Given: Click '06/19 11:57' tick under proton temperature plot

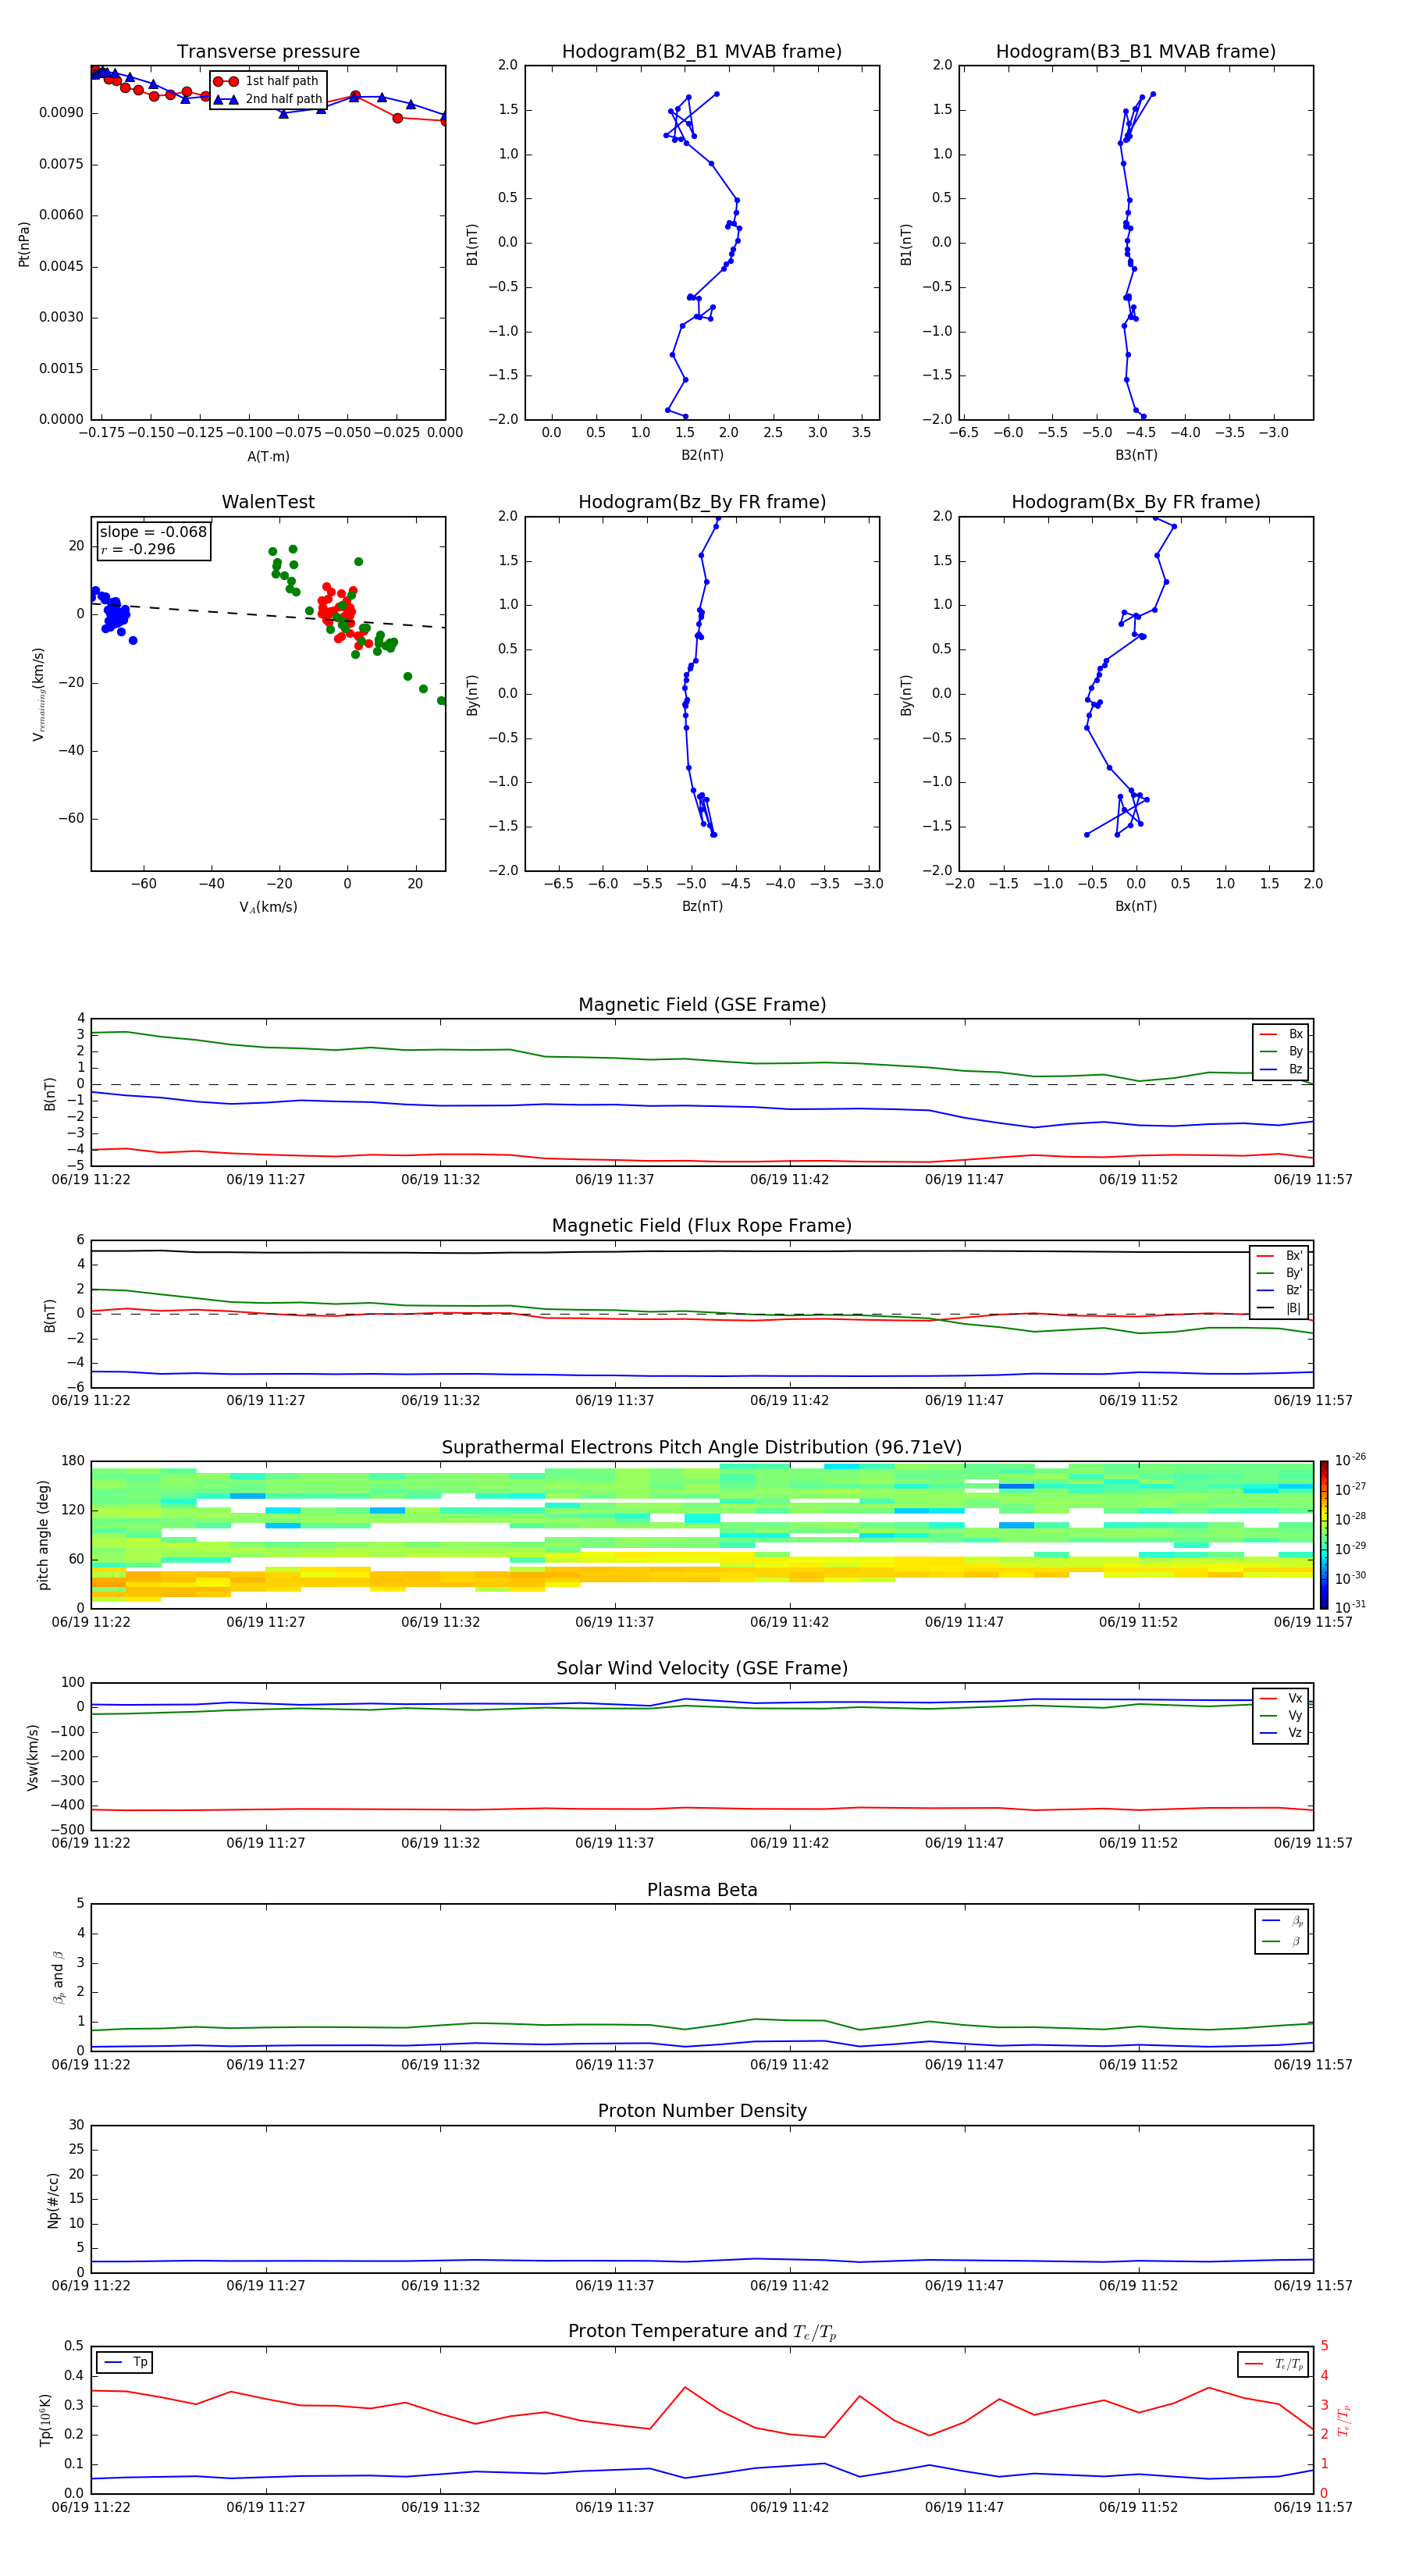Looking at the screenshot, I should [x=1312, y=2507].
